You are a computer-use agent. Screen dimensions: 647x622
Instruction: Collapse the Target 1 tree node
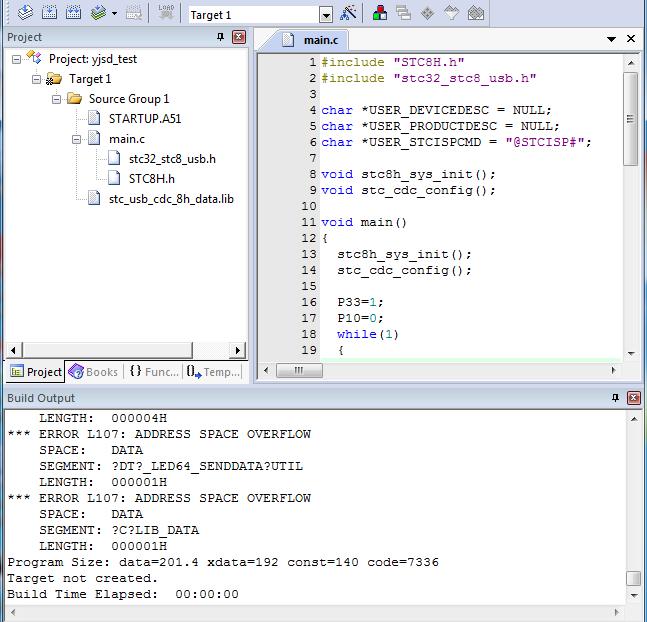(36, 79)
